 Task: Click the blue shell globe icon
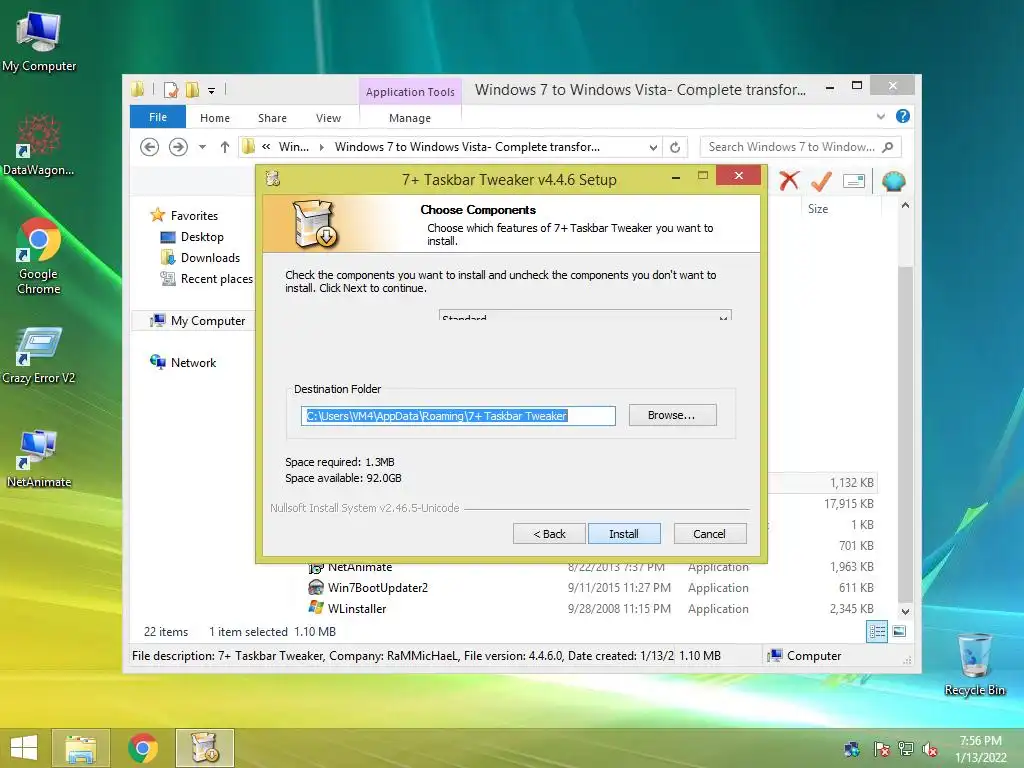[x=893, y=181]
